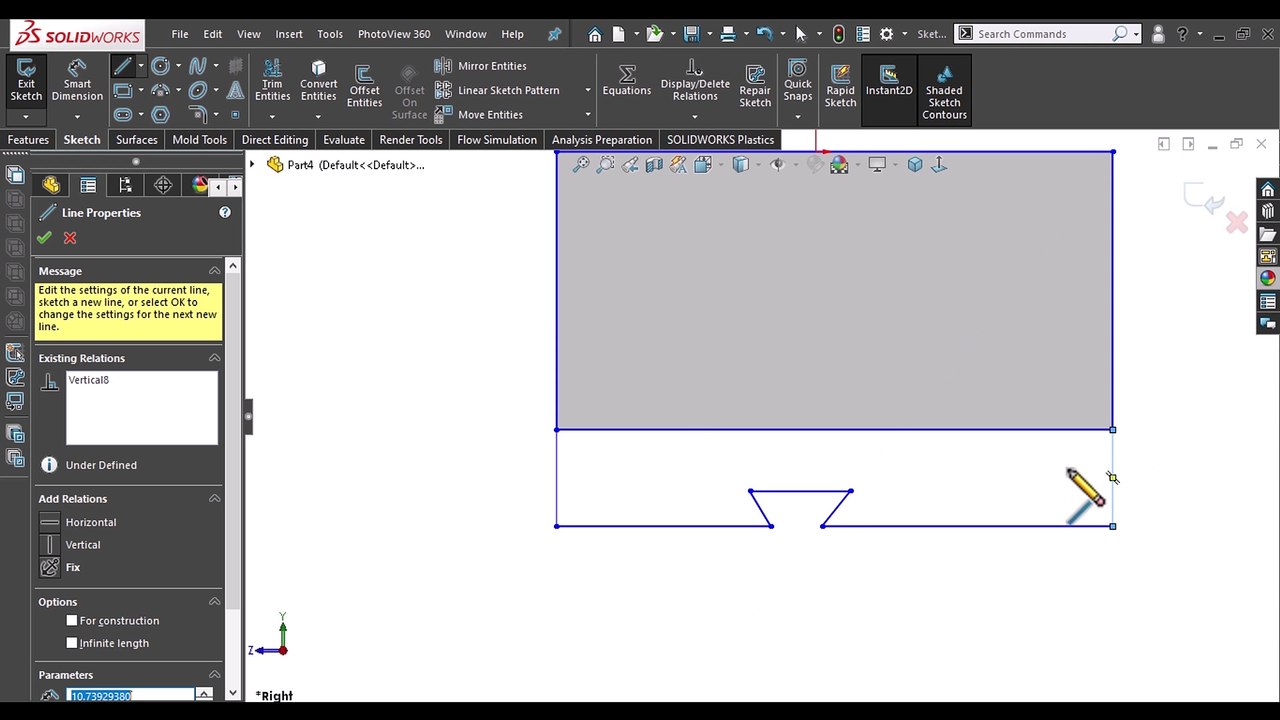Cancel line with the red X
Image resolution: width=1280 pixels, height=720 pixels.
70,238
